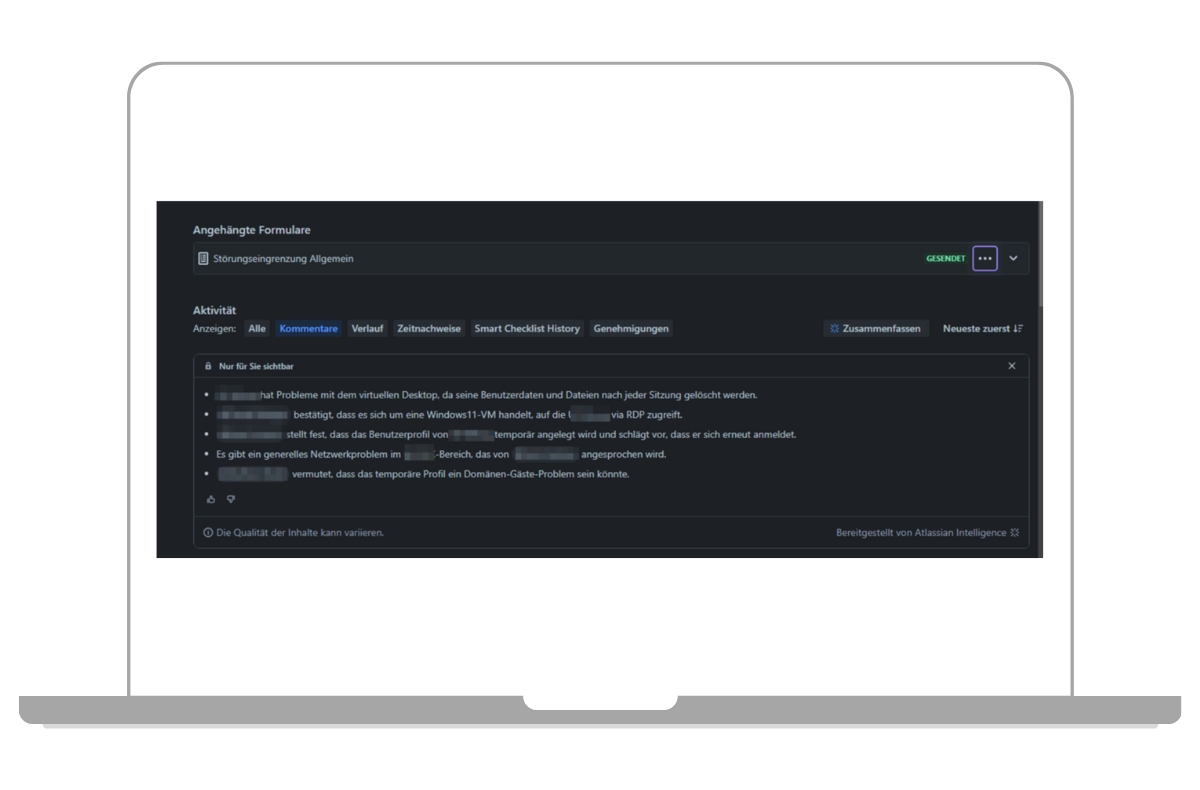
Task: Close the AI summary panel
Action: click(x=1012, y=366)
